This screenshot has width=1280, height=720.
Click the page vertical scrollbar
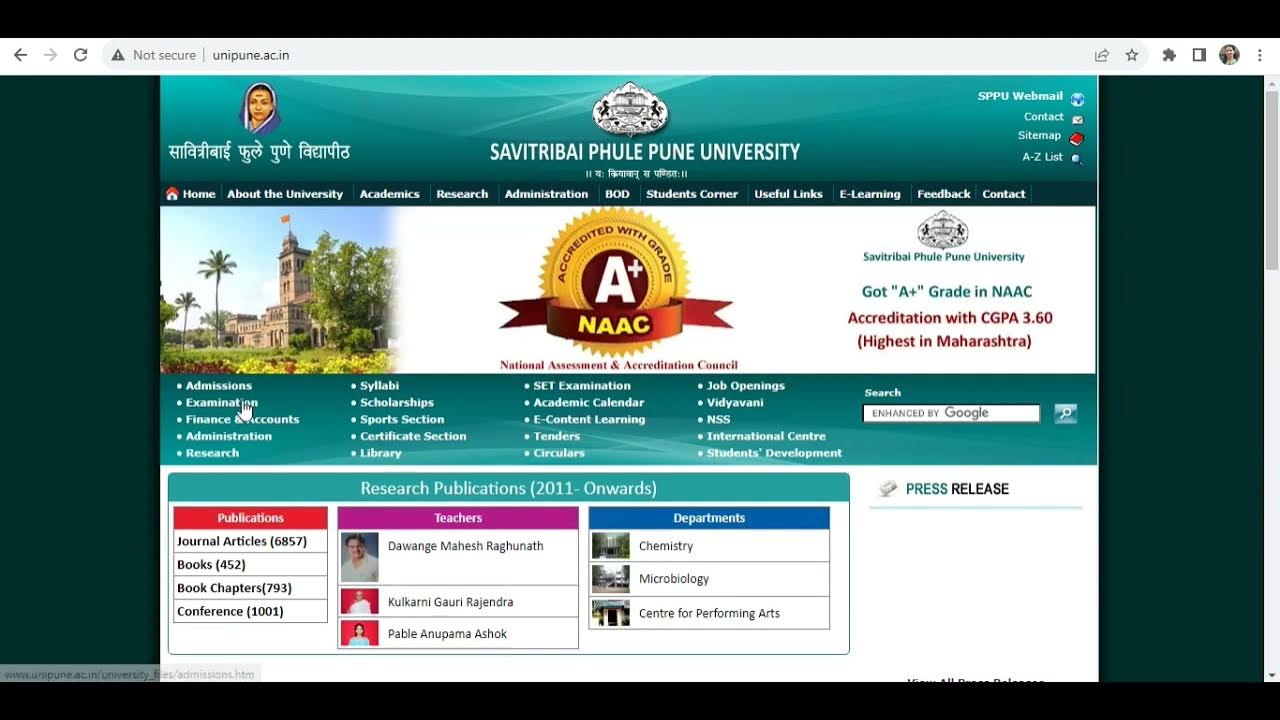click(x=1272, y=180)
